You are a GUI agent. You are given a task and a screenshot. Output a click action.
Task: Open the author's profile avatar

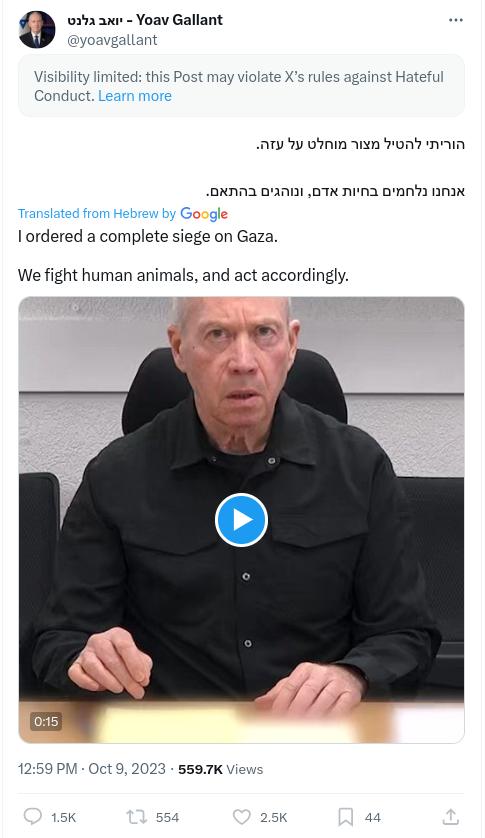(x=37, y=30)
